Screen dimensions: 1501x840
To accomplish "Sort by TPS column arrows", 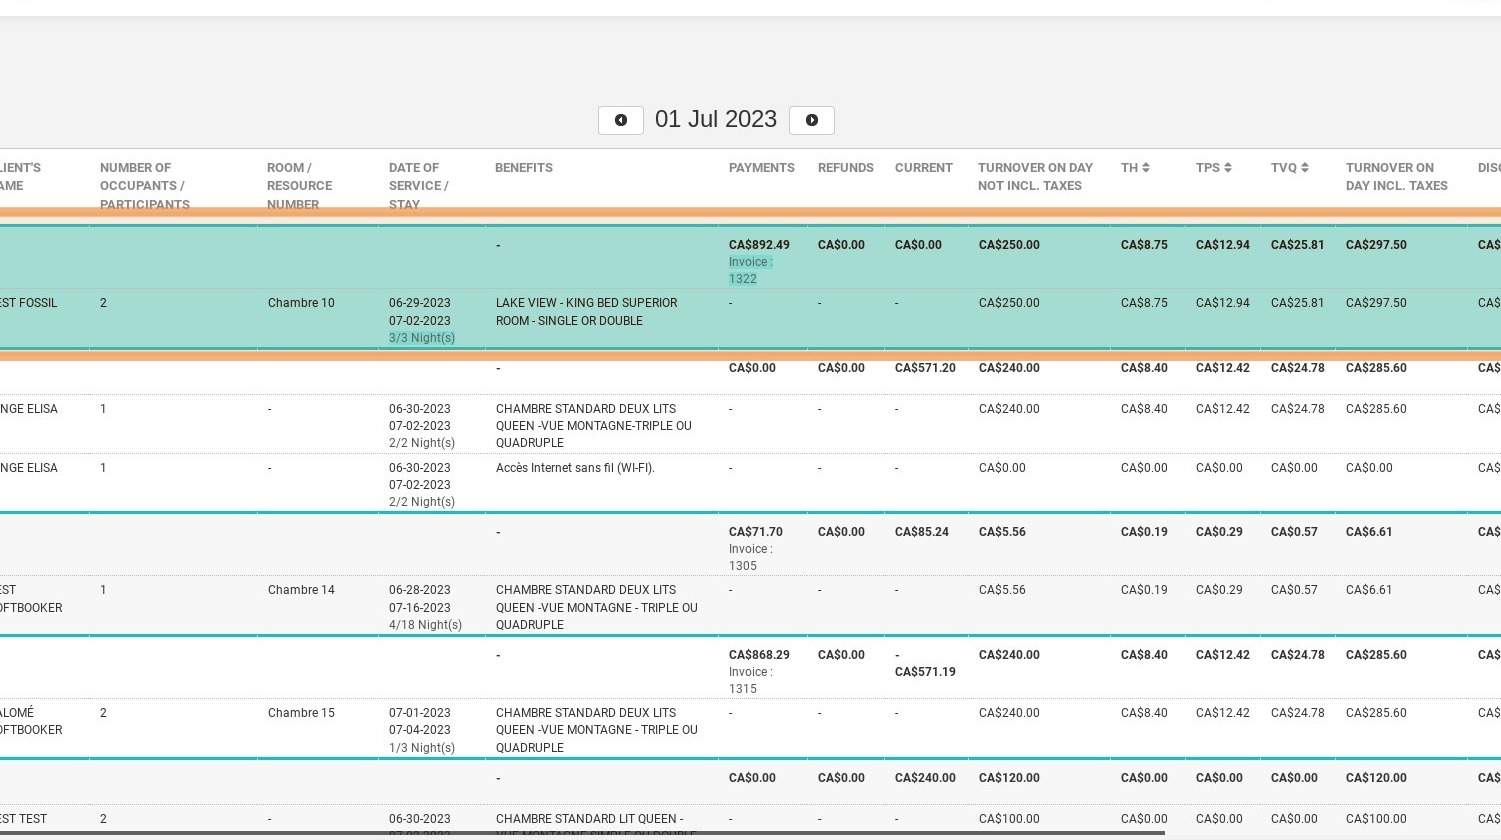I will (x=1227, y=168).
